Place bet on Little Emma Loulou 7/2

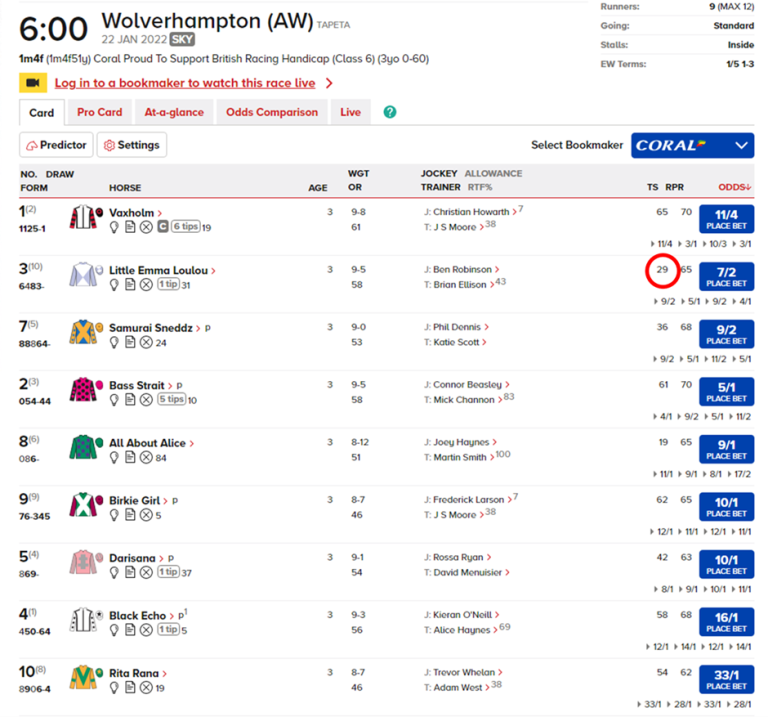726,276
